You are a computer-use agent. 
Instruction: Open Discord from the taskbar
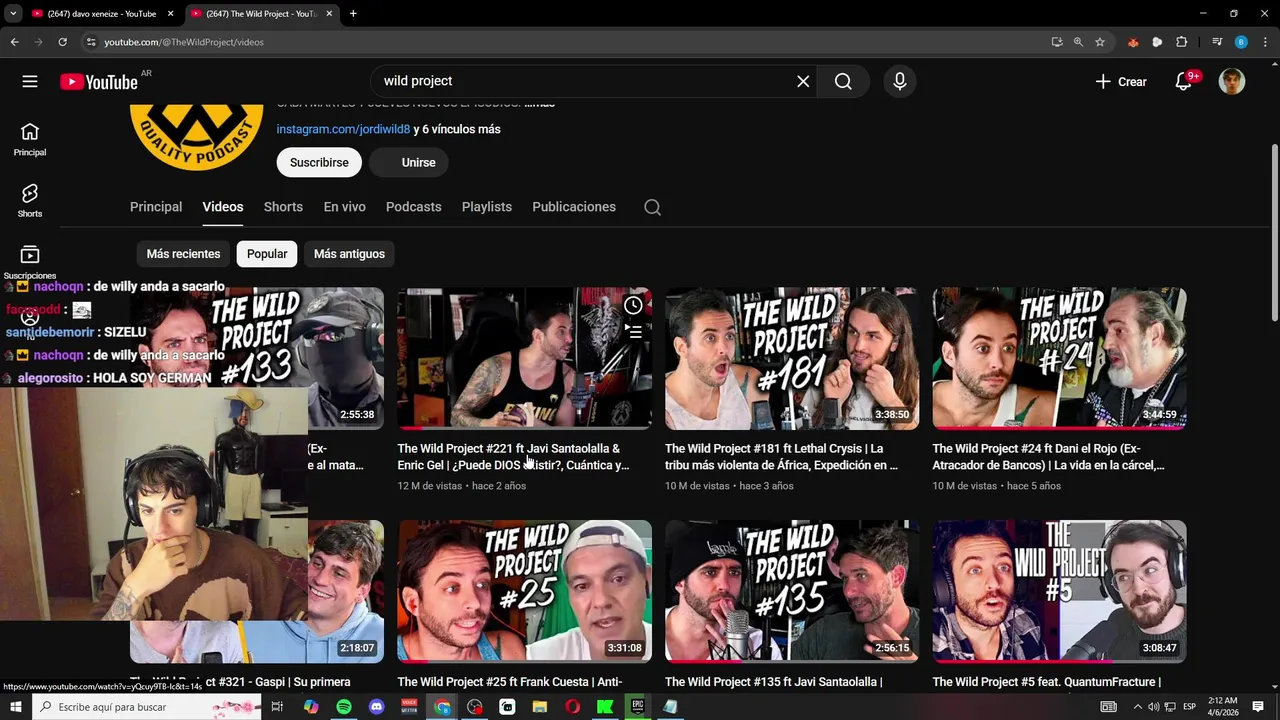(376, 707)
